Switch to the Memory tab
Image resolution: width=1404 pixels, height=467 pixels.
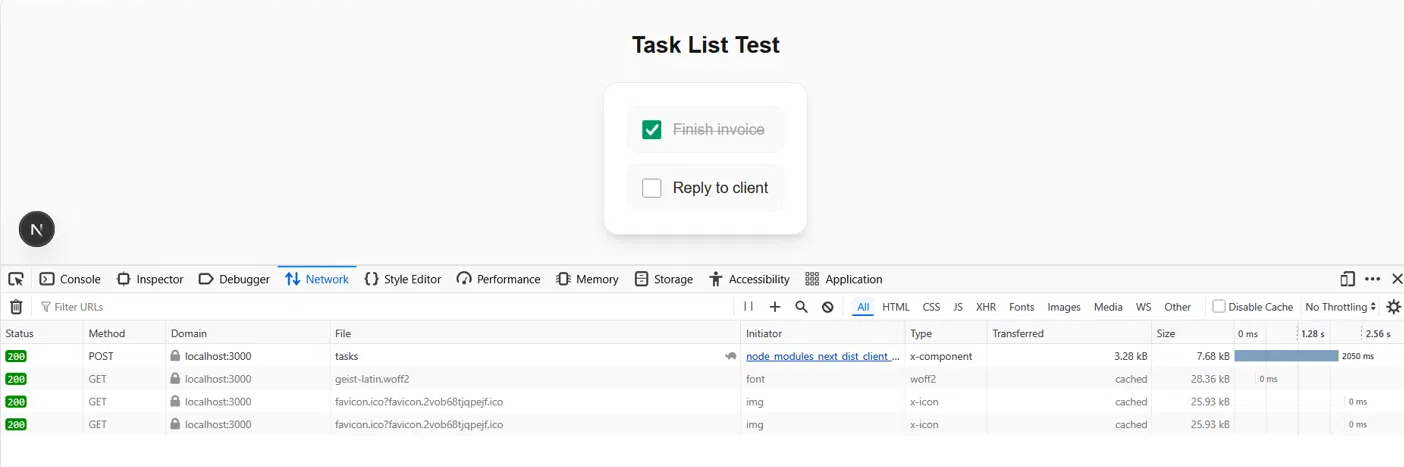pyautogui.click(x=587, y=279)
